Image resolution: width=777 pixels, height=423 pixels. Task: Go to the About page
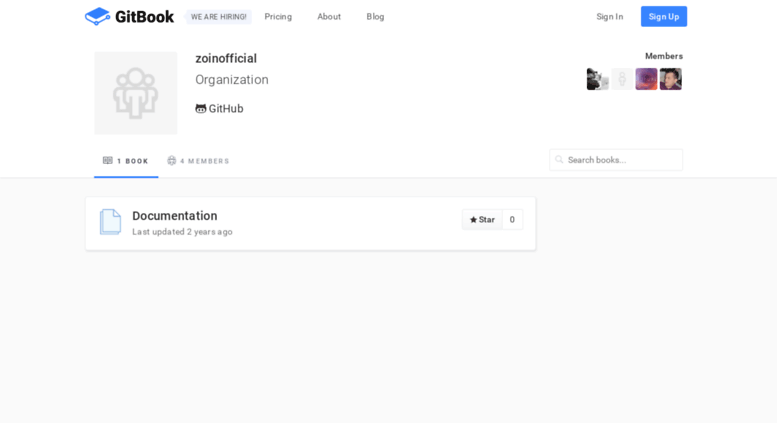(x=329, y=16)
